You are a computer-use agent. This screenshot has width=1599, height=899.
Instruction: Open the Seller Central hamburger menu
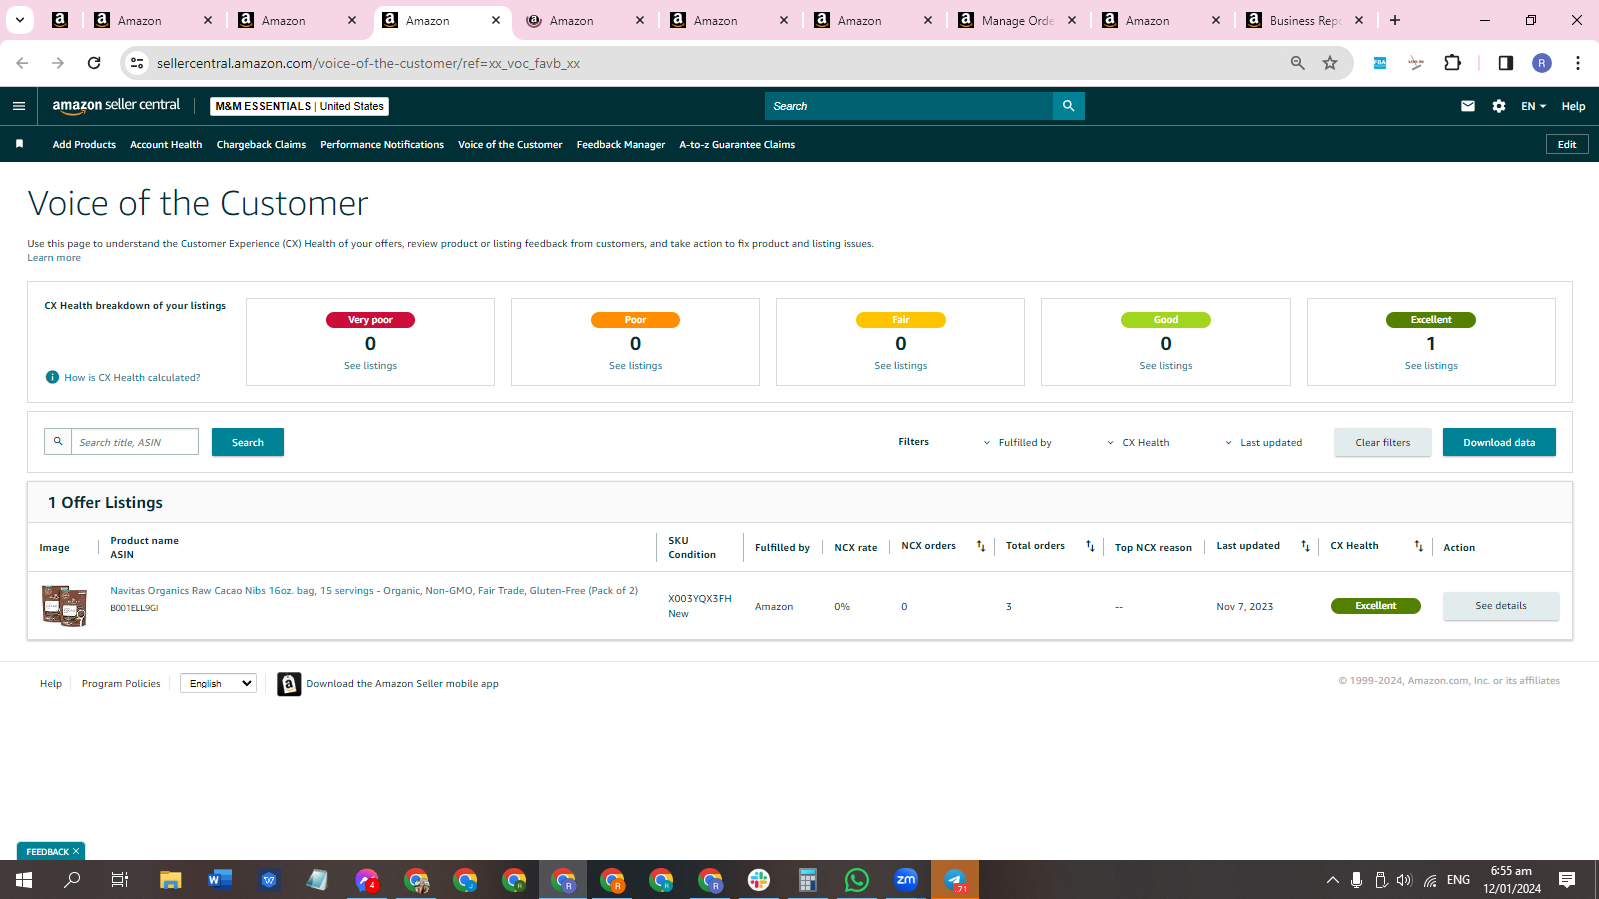click(19, 106)
